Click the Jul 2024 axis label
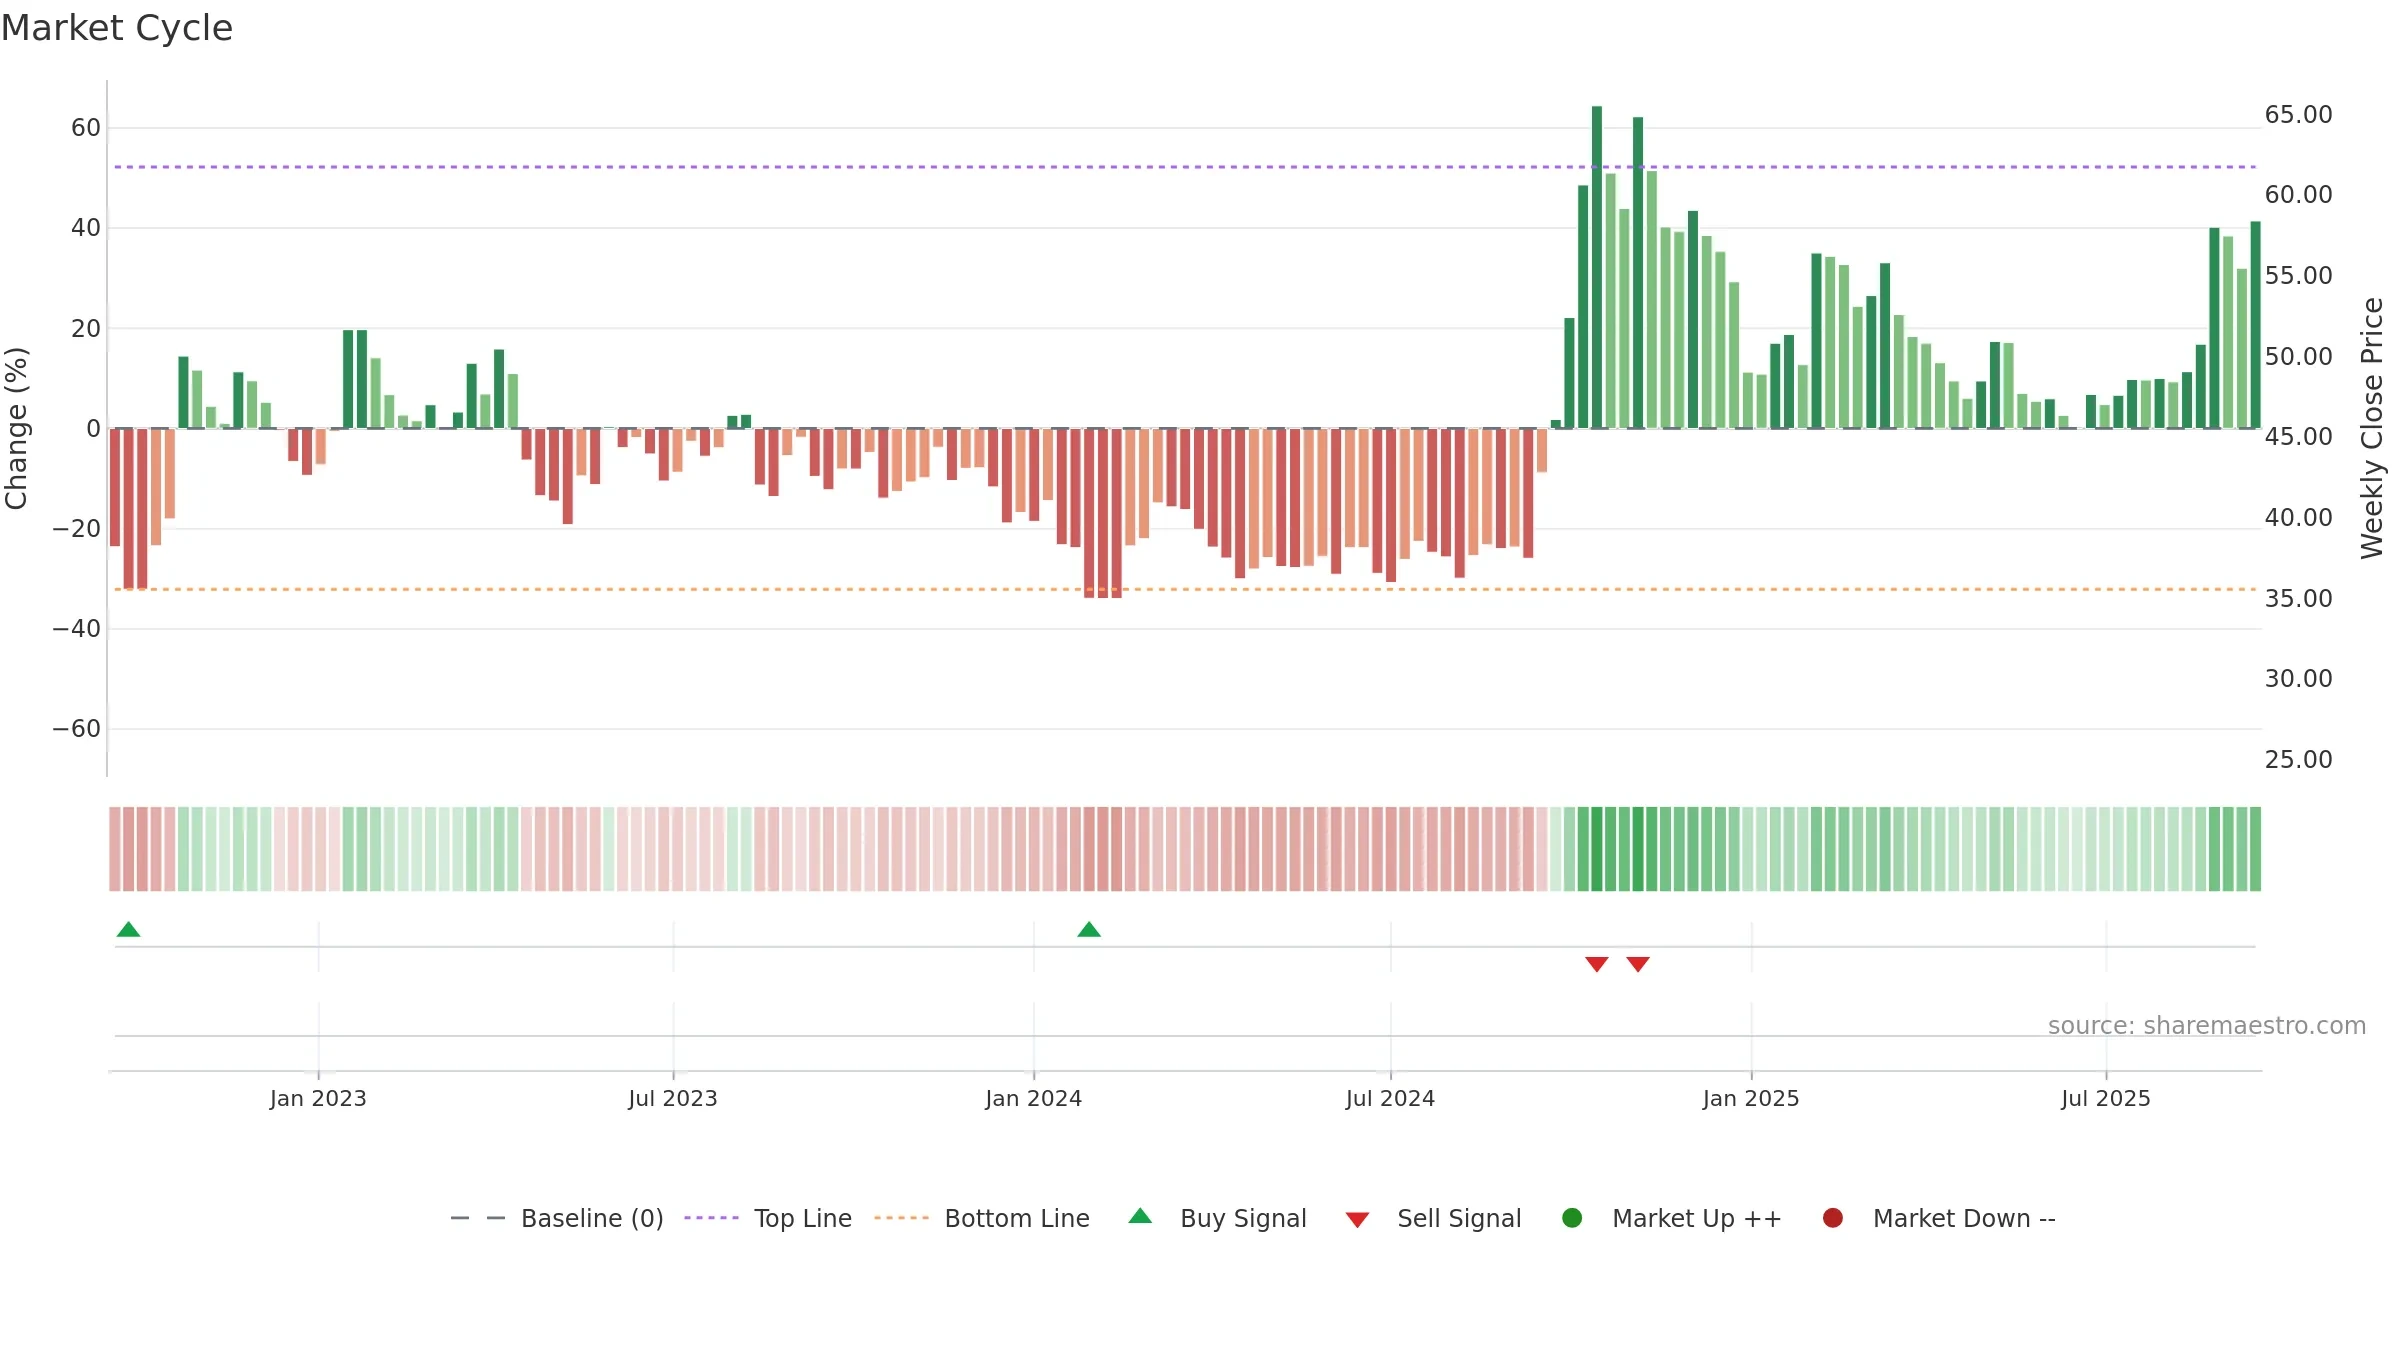The width and height of the screenshot is (2400, 1350). [1390, 1099]
